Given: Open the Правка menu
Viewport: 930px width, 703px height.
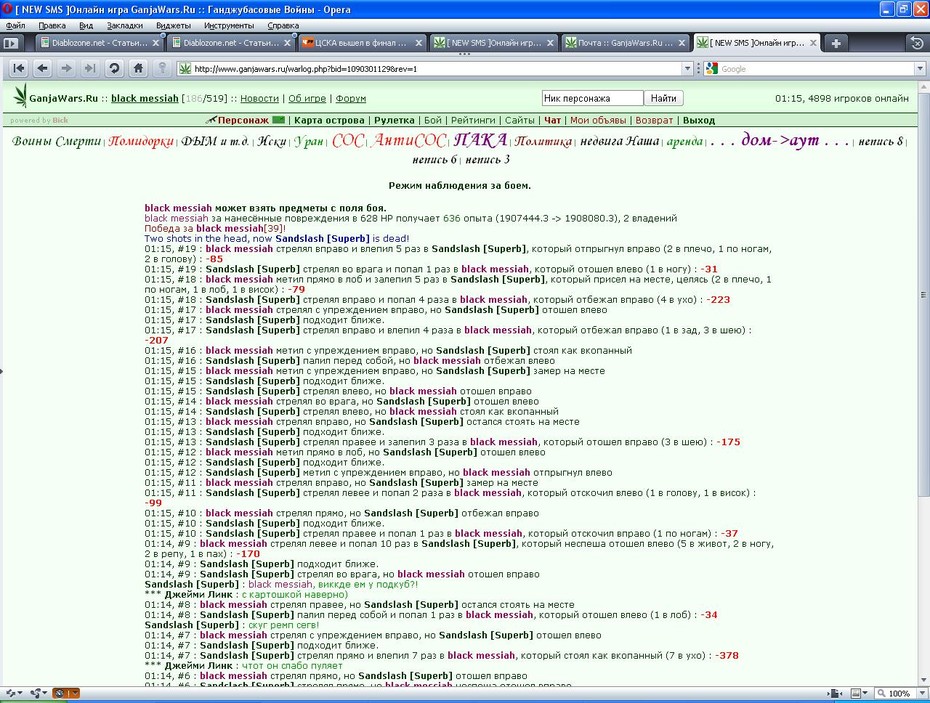Looking at the screenshot, I should (x=52, y=26).
